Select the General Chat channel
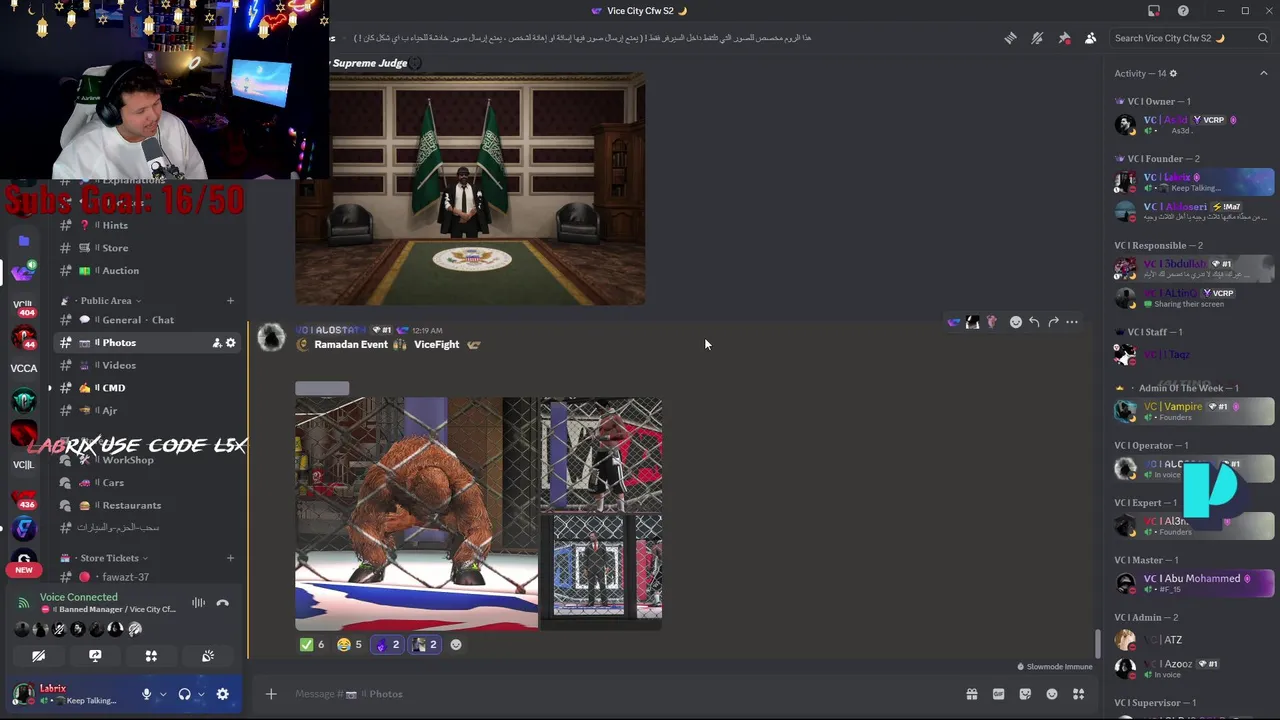This screenshot has height=720, width=1280. 146,320
